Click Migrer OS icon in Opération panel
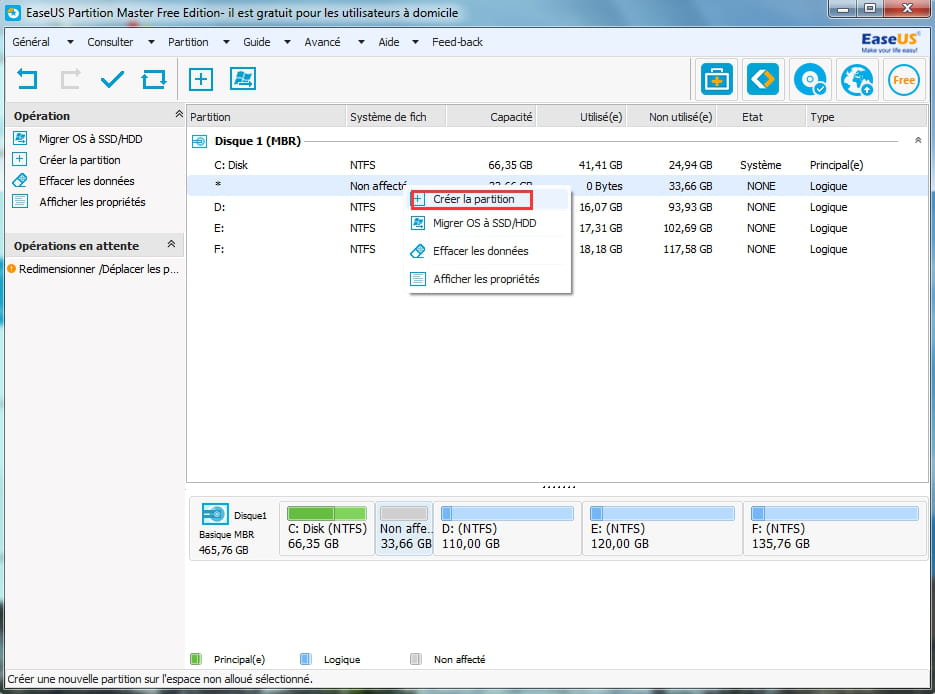Screen dimensions: 935x694 (x=20, y=138)
